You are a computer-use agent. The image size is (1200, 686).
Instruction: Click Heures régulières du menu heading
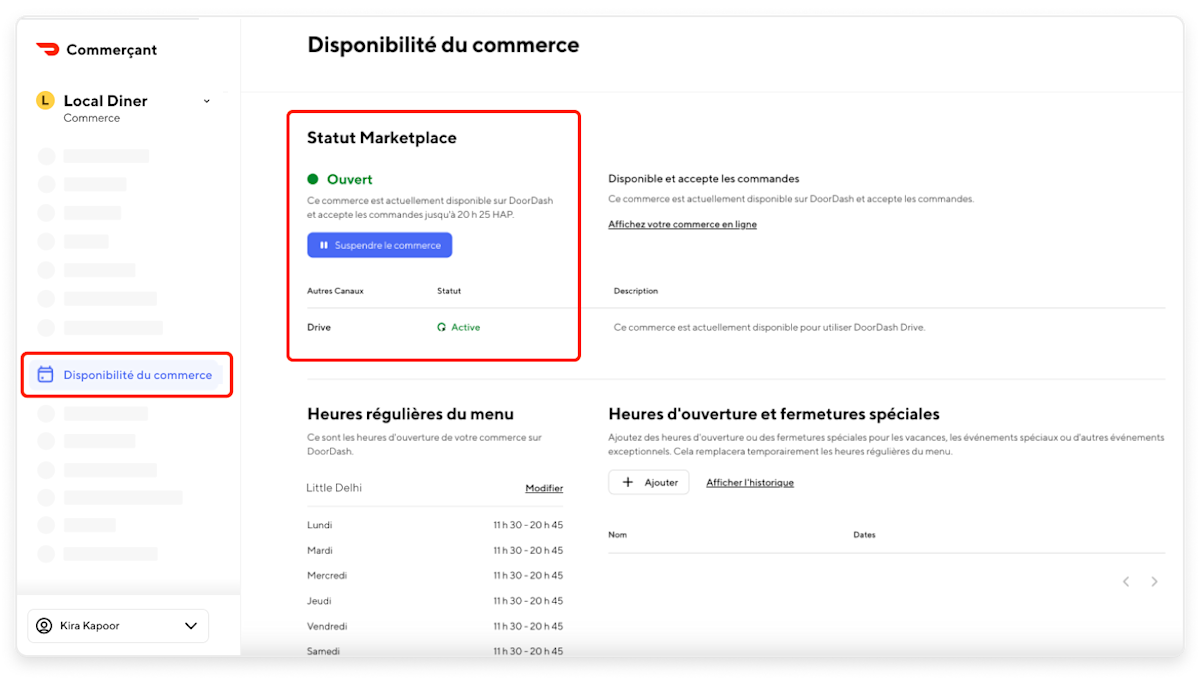[x=411, y=414]
